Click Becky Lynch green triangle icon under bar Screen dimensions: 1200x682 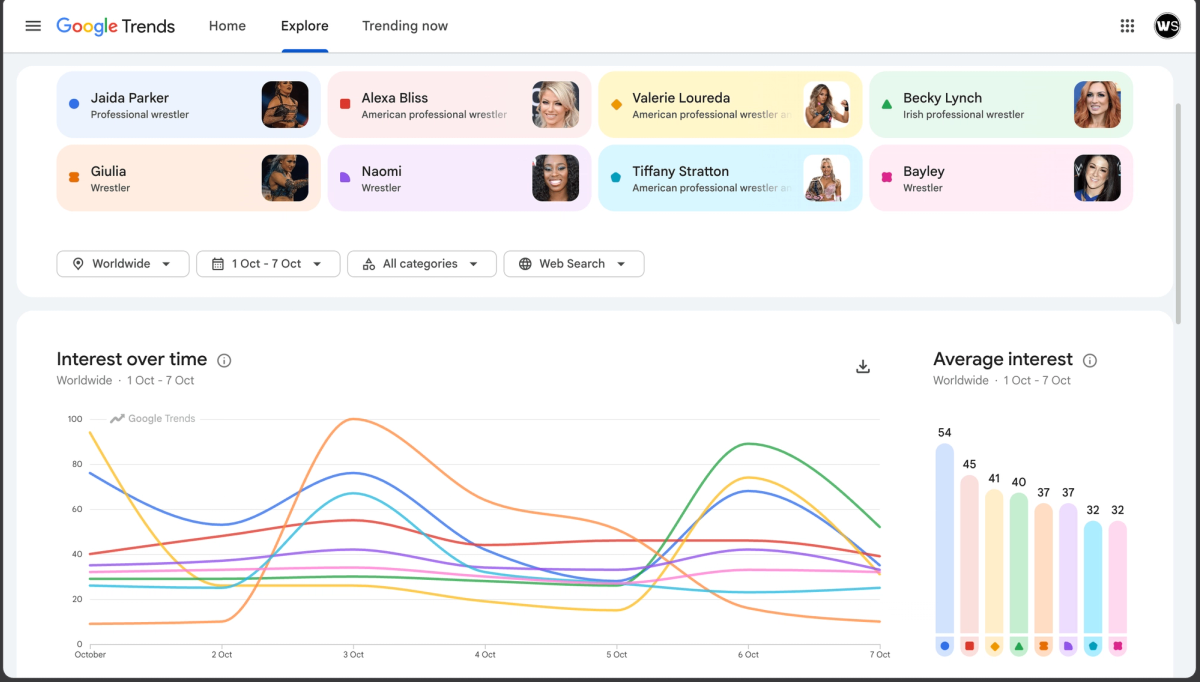(x=1019, y=646)
